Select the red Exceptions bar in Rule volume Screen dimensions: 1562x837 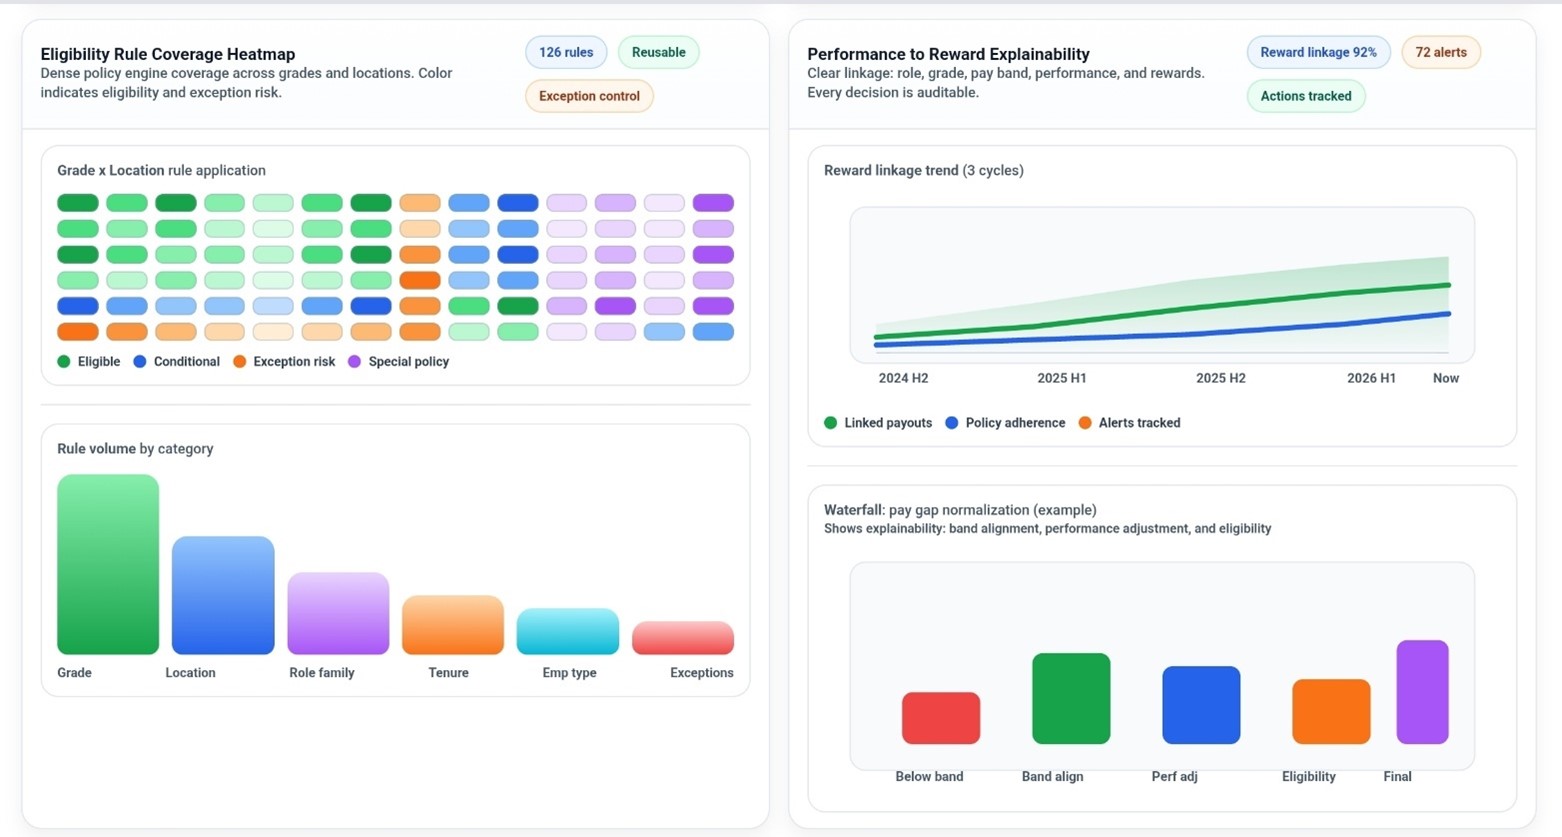(x=683, y=638)
